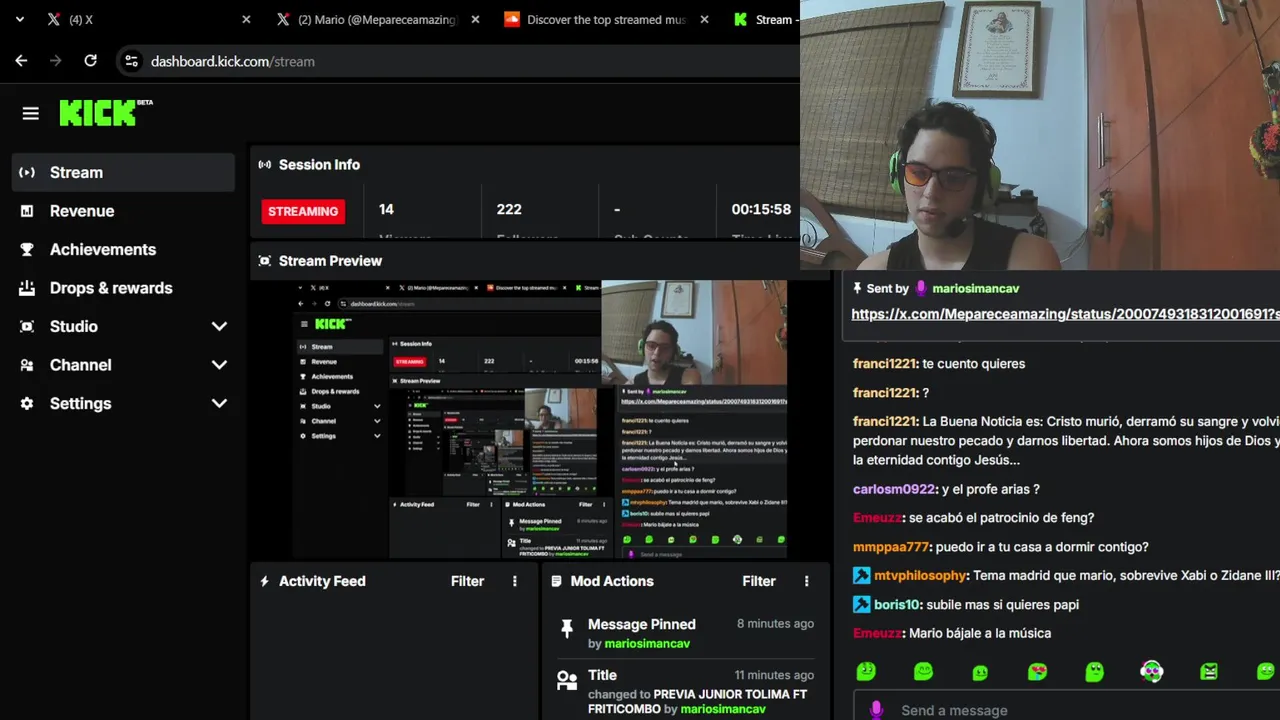The width and height of the screenshot is (1280, 720).
Task: Switch to the Mario (@Mepareceamazing) tab
Action: click(377, 20)
